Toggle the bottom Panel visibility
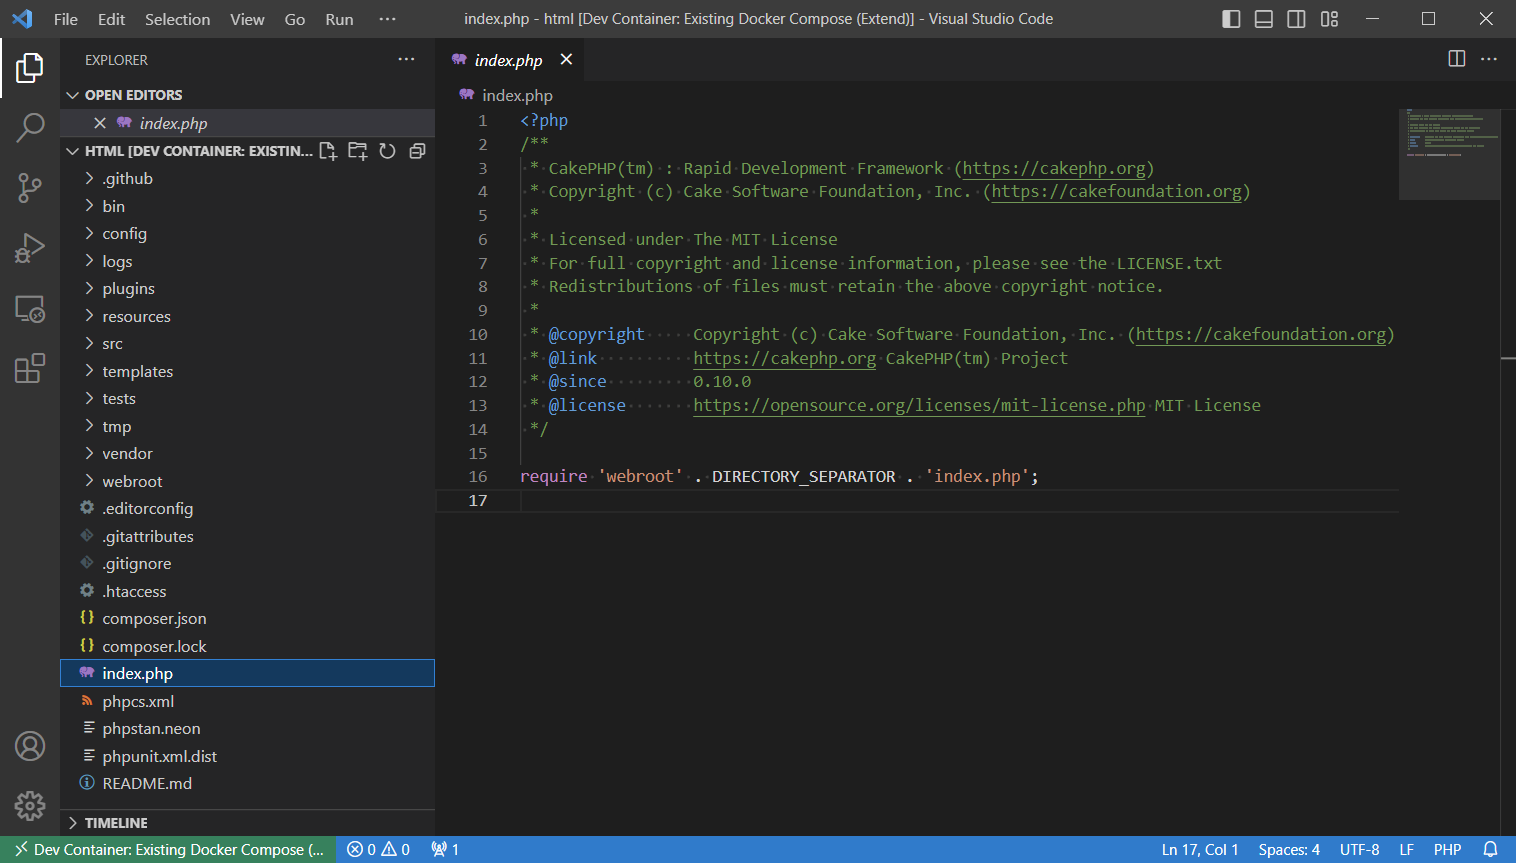 point(1263,18)
